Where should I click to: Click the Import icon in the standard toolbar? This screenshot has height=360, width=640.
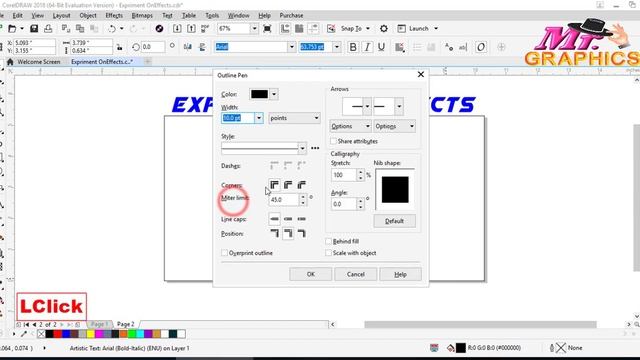(177, 29)
